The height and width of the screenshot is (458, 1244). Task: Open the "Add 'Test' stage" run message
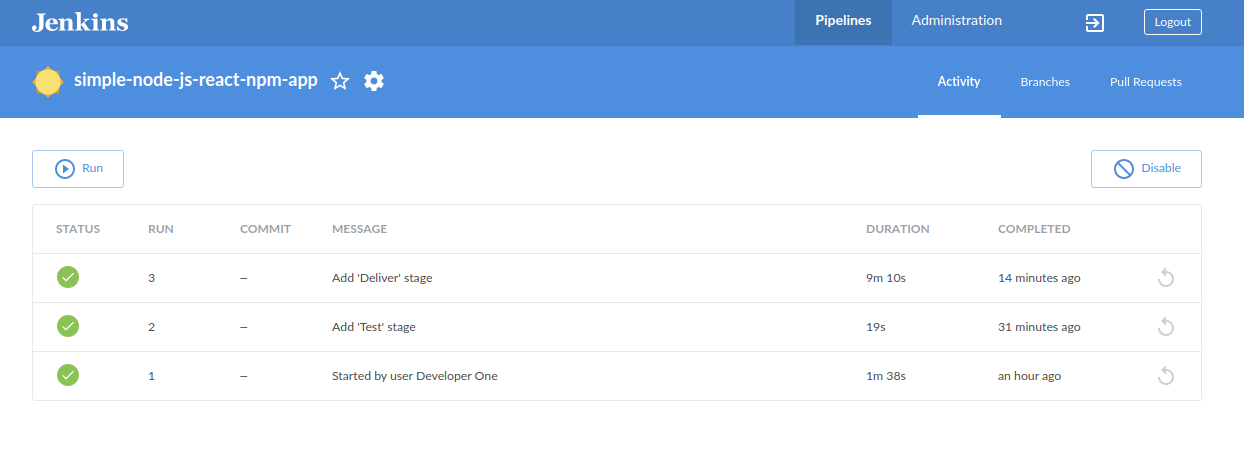[374, 327]
